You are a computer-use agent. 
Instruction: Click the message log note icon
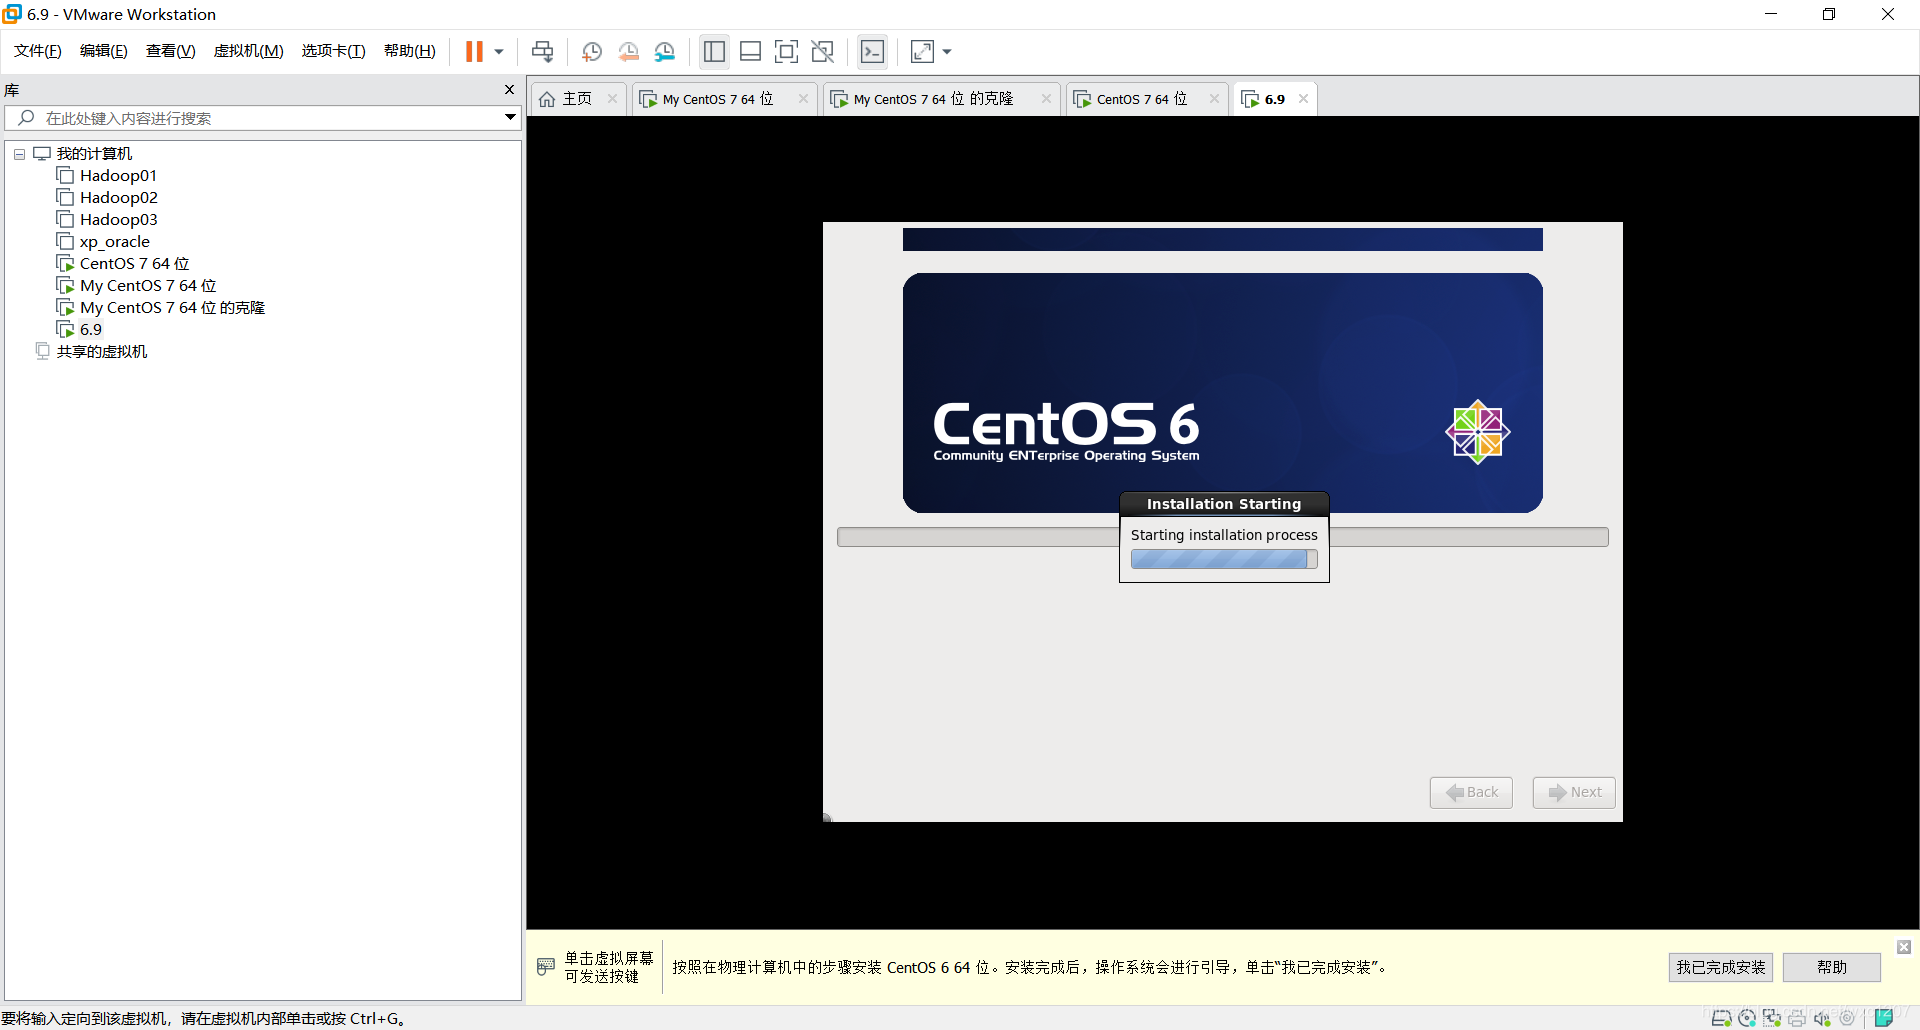1884,1018
